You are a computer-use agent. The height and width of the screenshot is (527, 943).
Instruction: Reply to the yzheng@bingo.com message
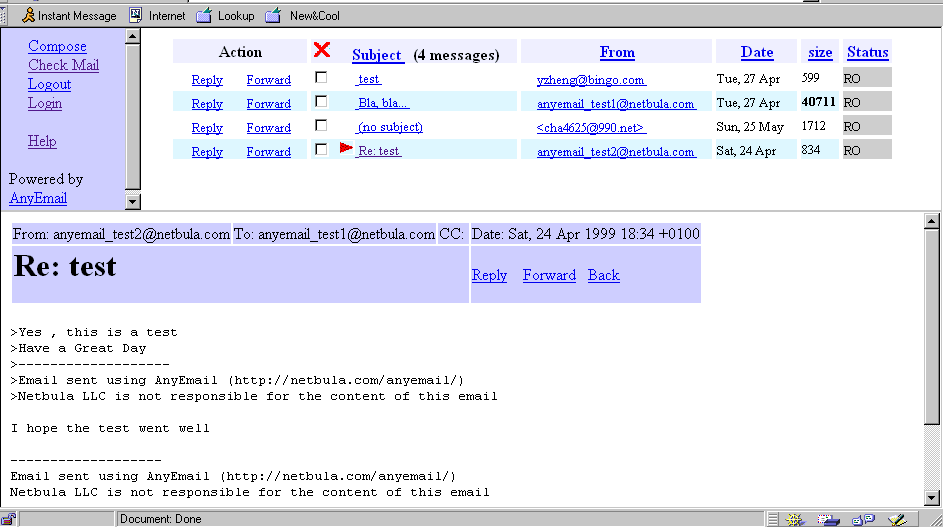[x=207, y=80]
